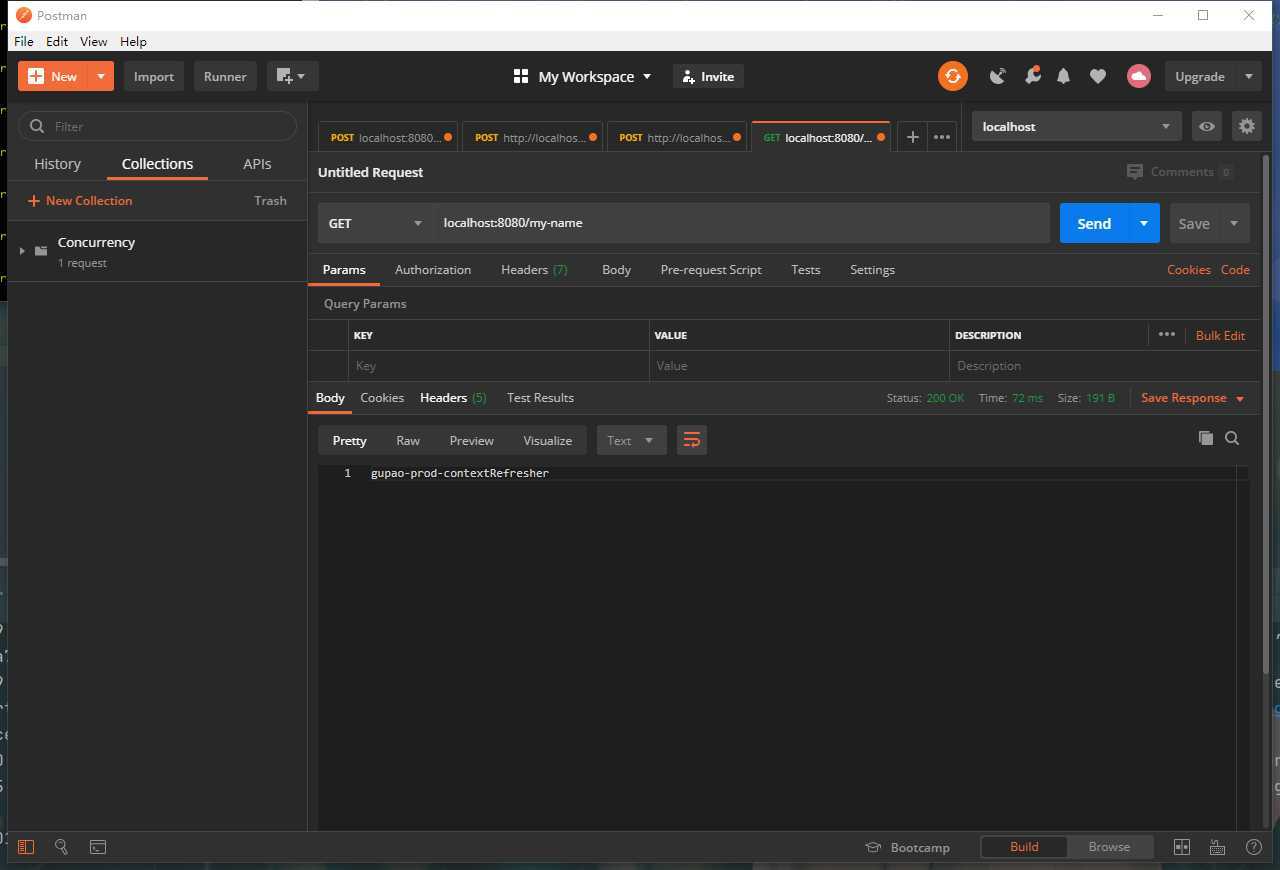Click the Trash link in sidebar
Viewport: 1280px width, 870px height.
point(270,200)
